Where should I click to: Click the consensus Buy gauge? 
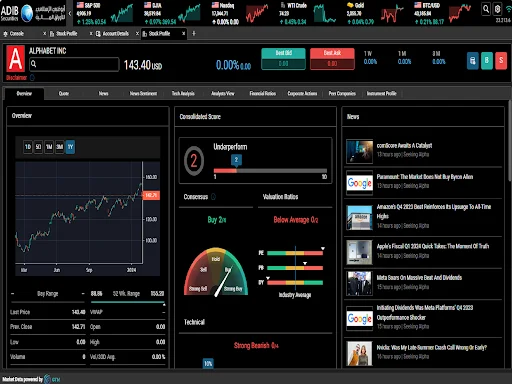[216, 272]
